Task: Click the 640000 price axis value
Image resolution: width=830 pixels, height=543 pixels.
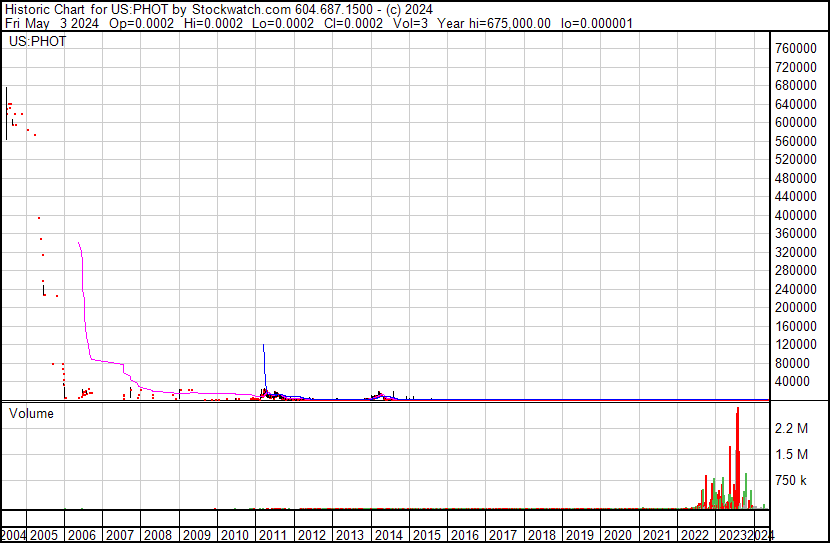Action: [796, 104]
